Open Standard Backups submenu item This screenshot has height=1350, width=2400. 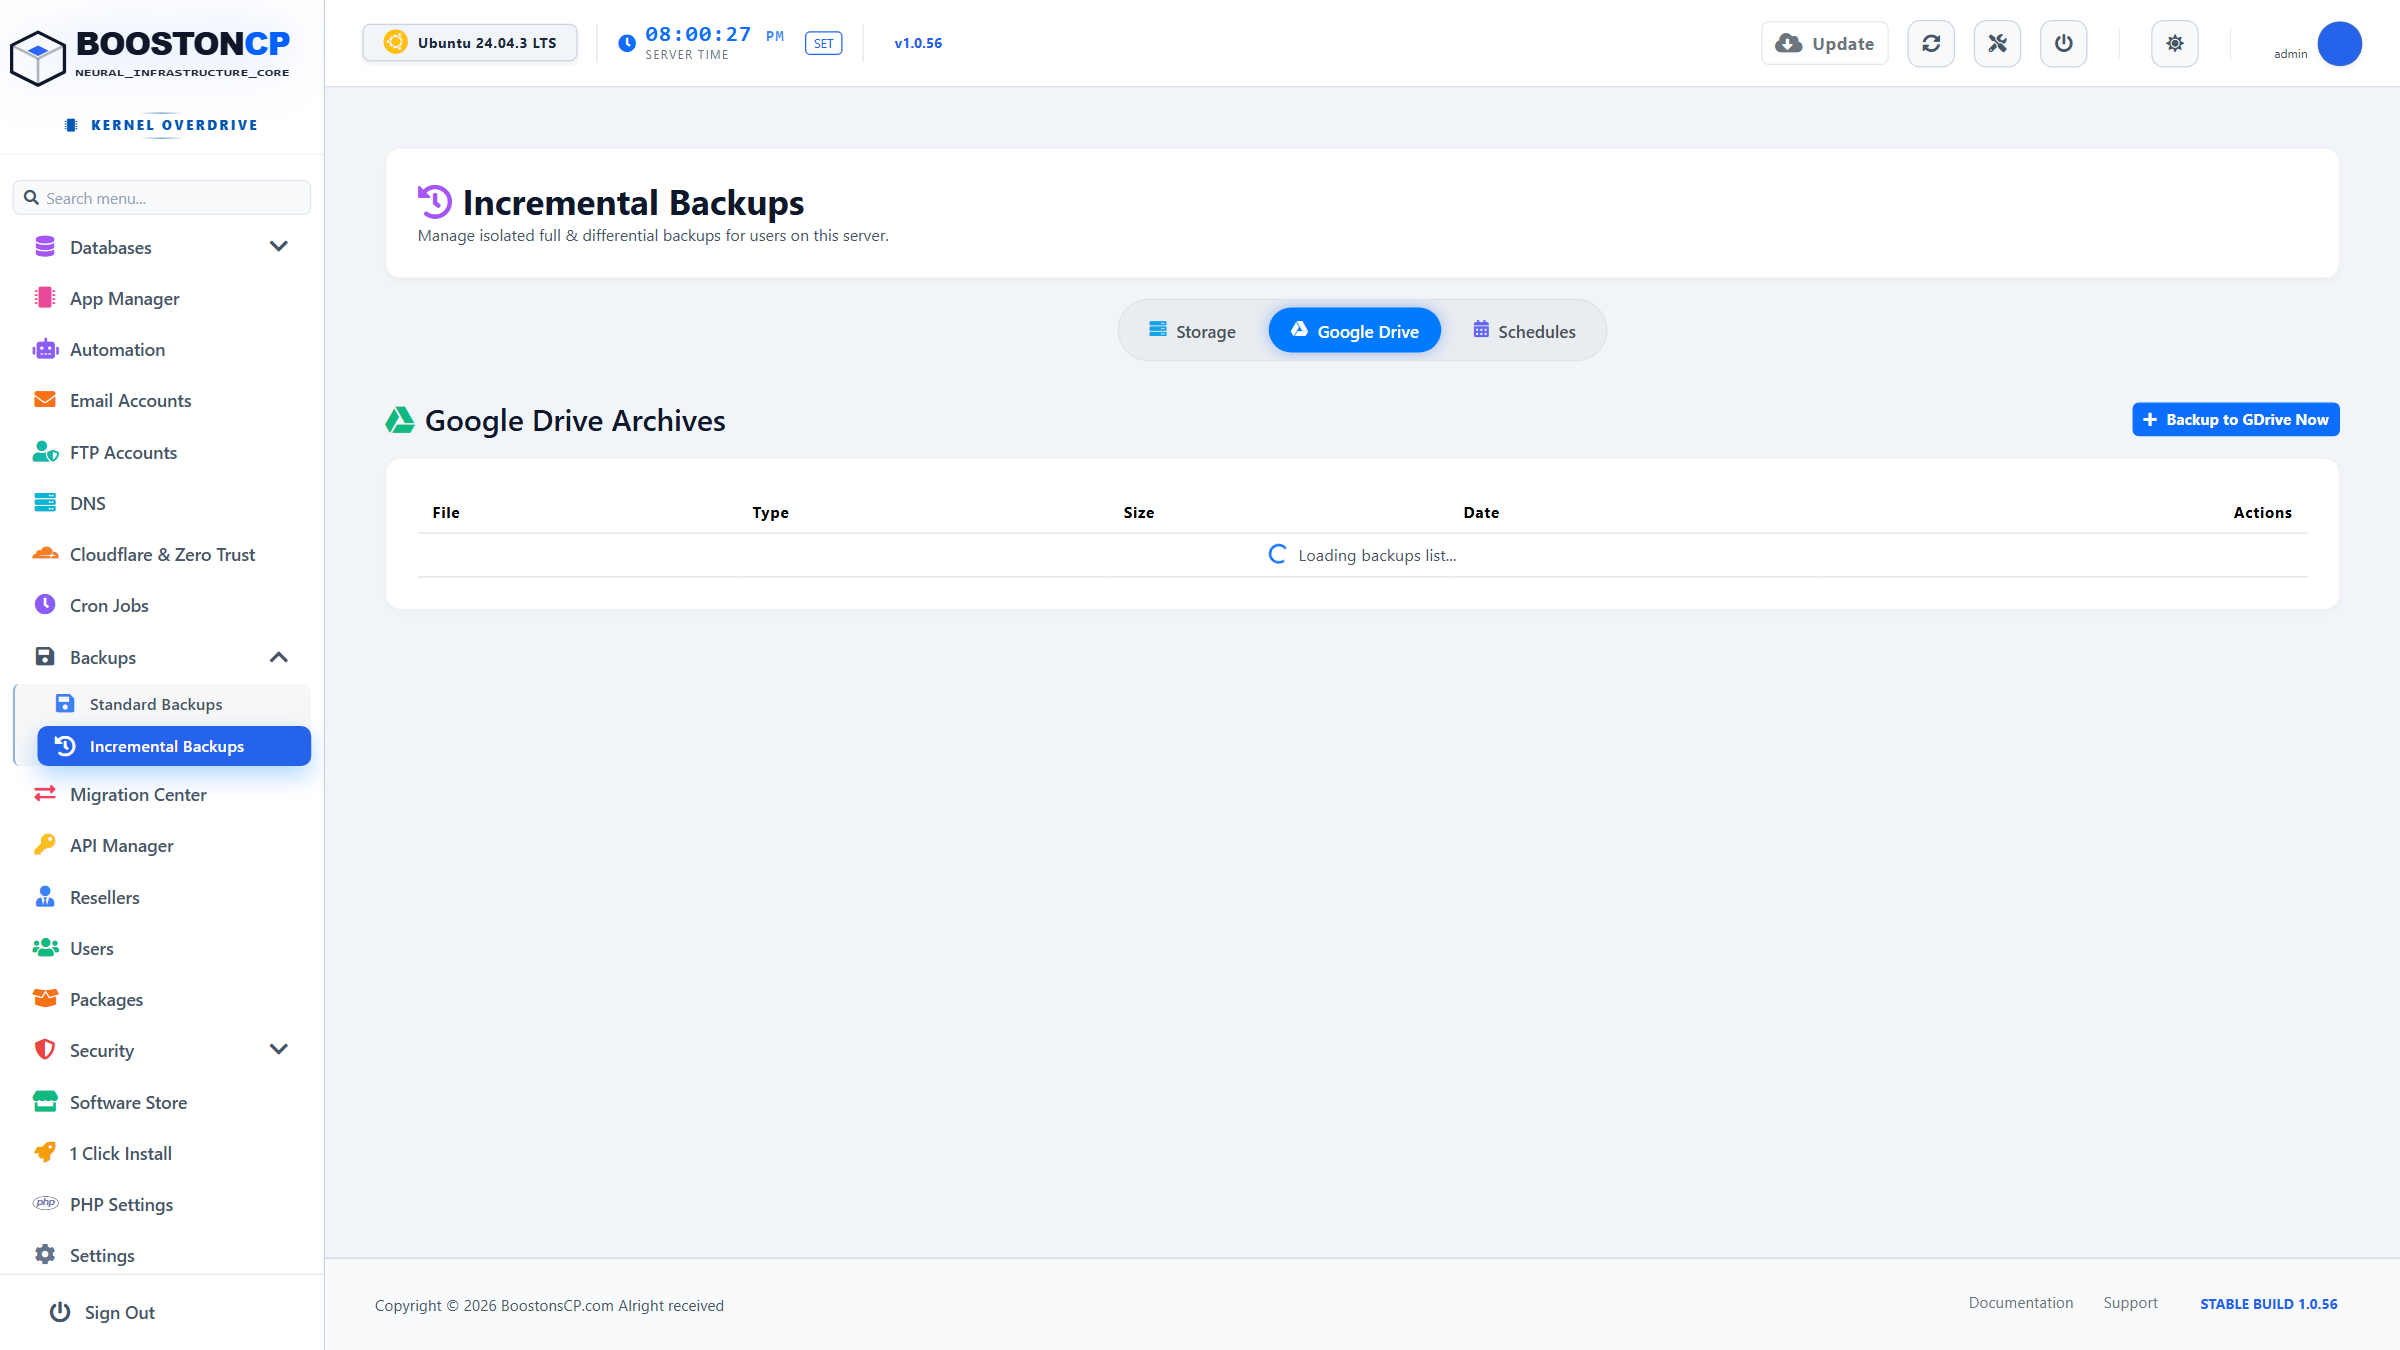(x=174, y=704)
